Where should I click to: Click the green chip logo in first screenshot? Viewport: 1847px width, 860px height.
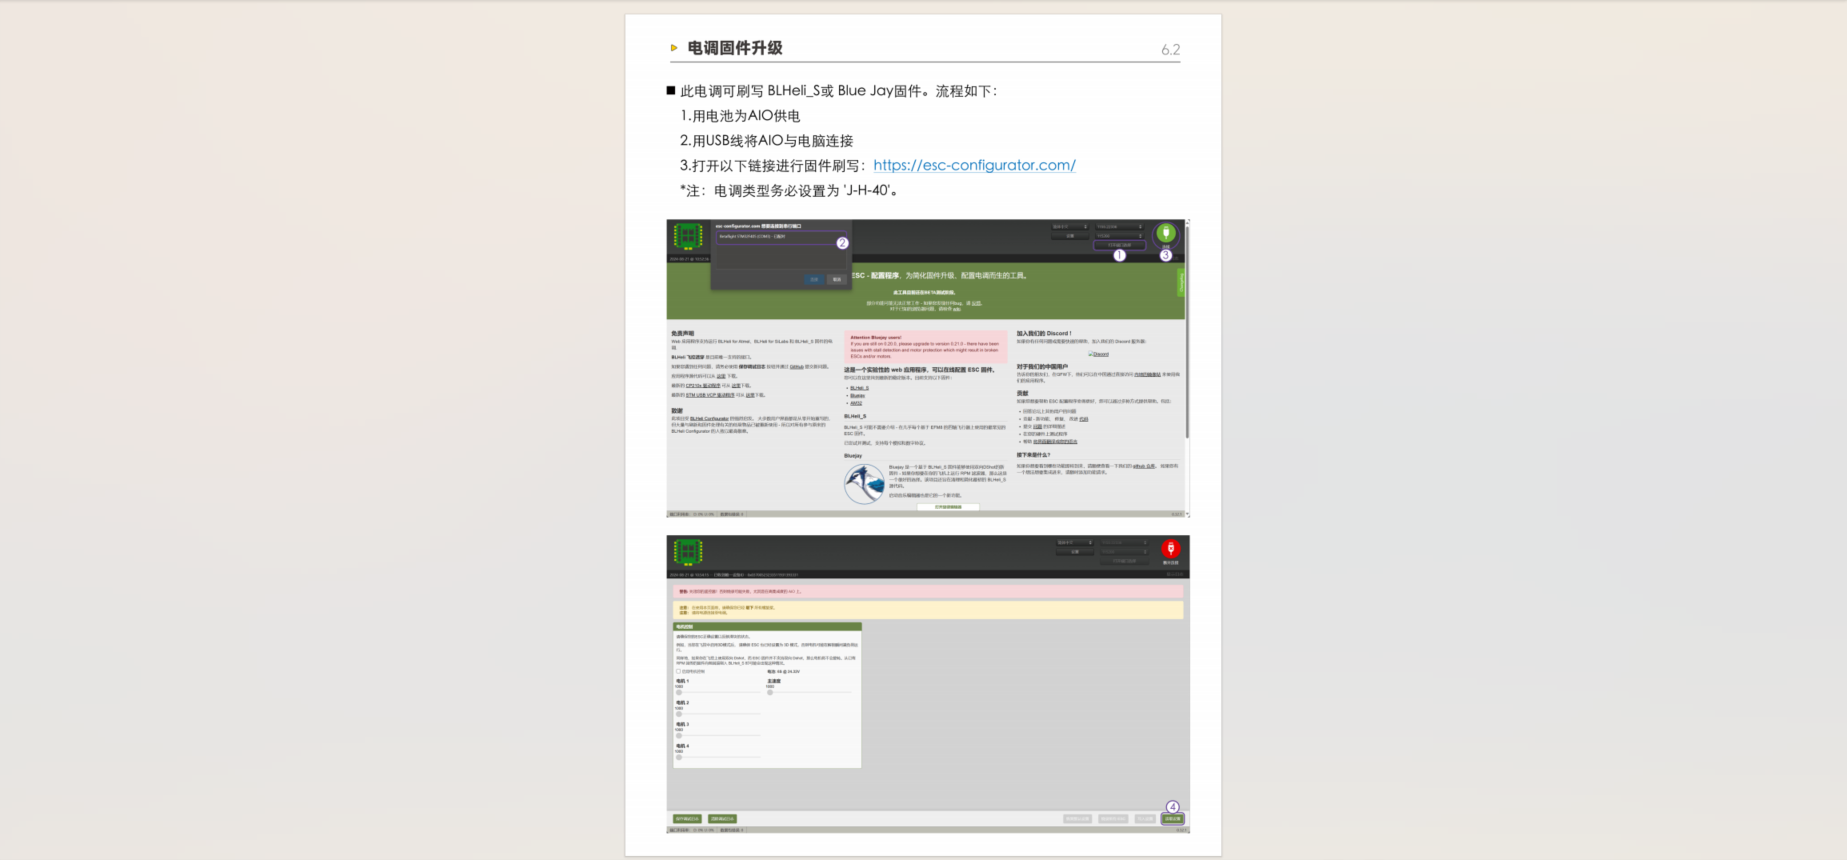(x=688, y=236)
